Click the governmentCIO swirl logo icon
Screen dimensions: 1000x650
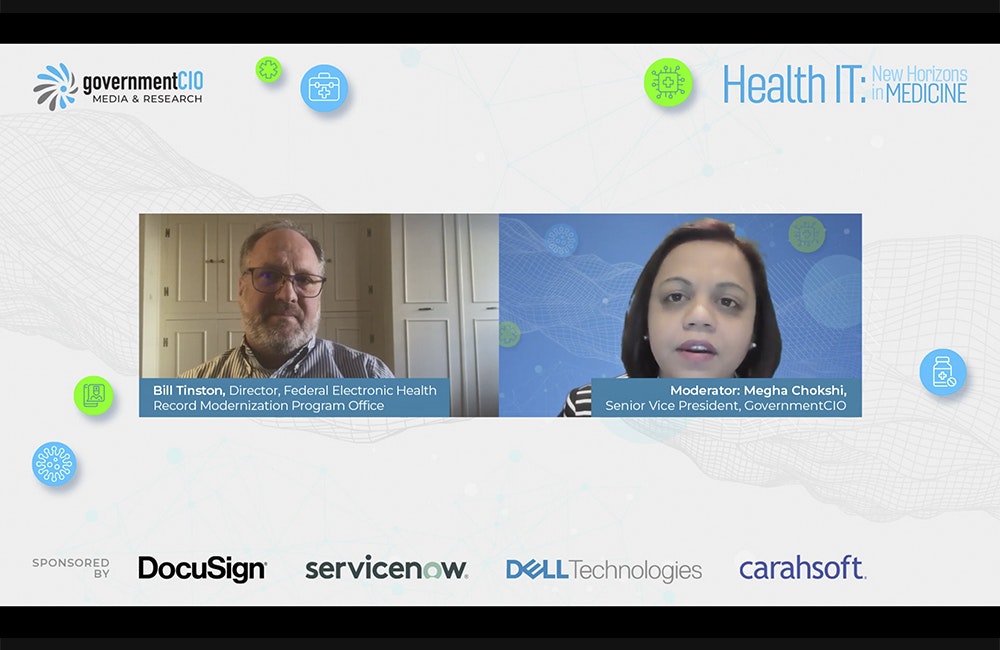[x=55, y=85]
